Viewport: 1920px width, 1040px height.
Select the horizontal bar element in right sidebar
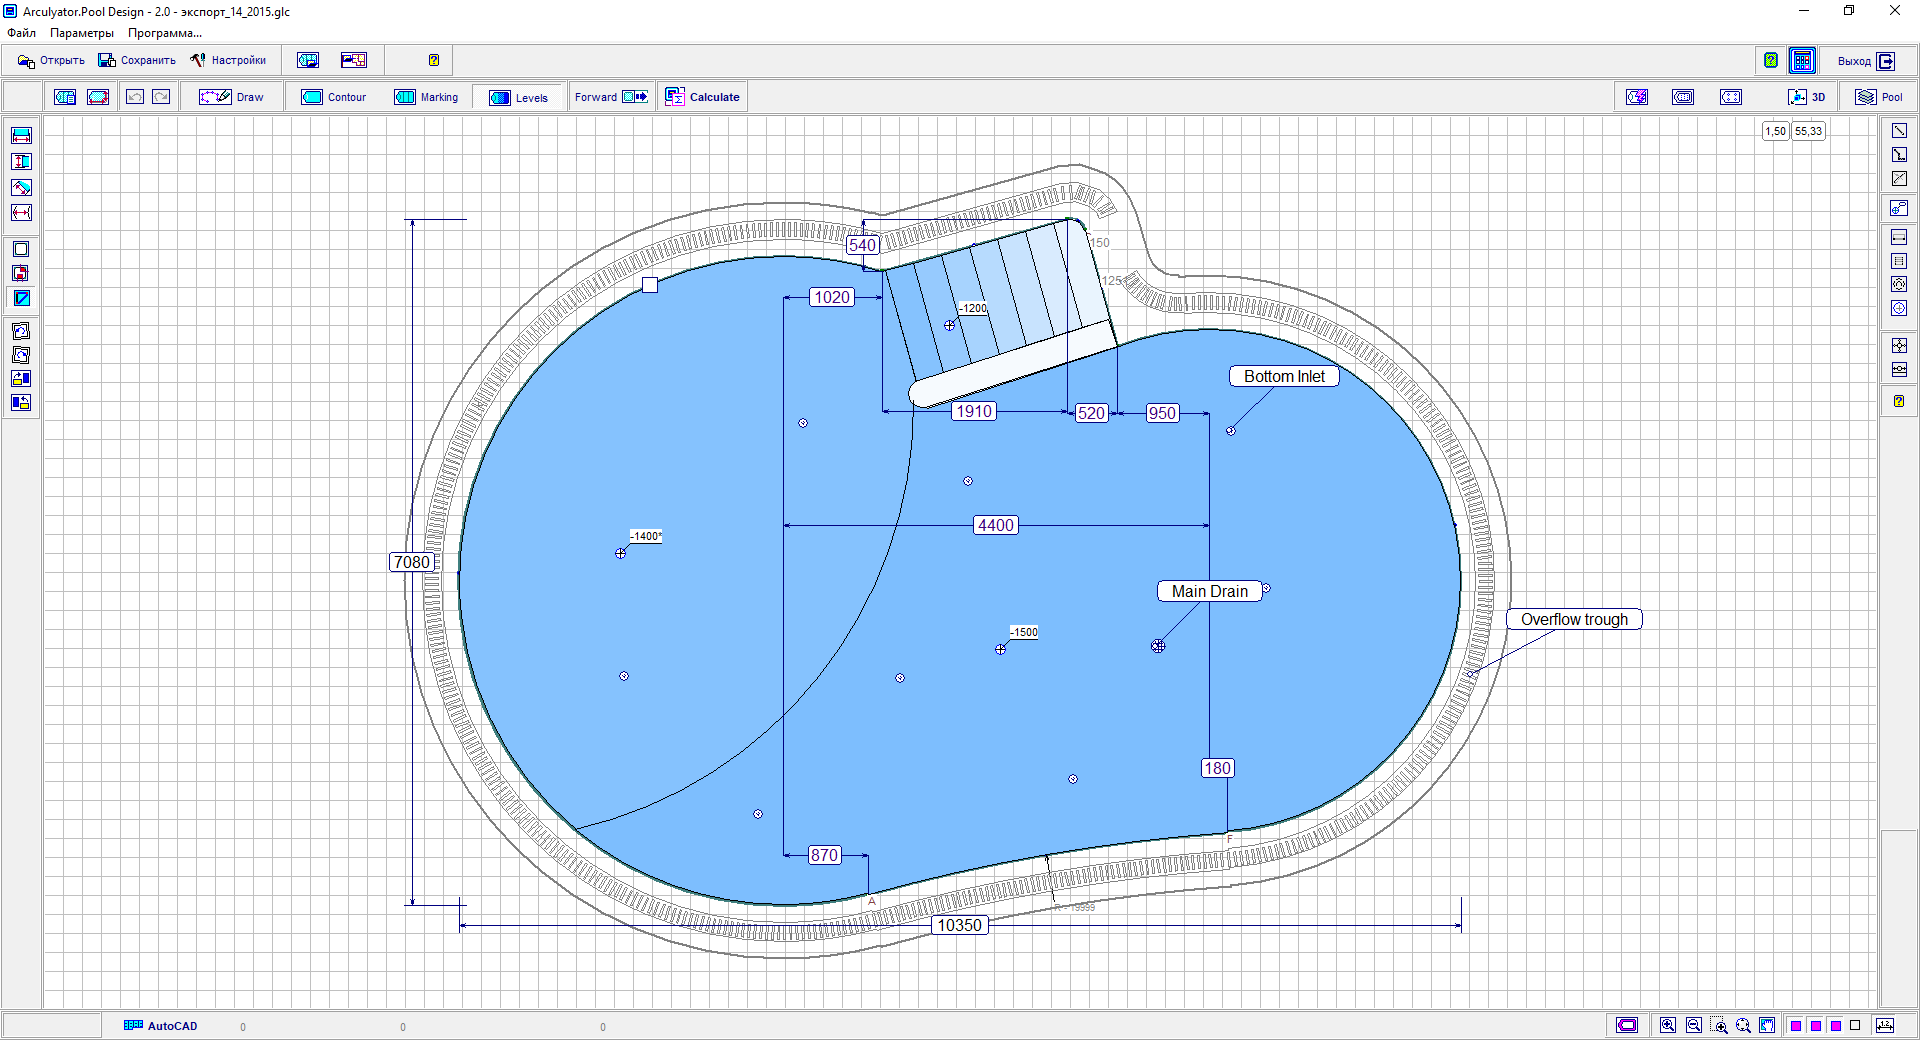pyautogui.click(x=1899, y=237)
